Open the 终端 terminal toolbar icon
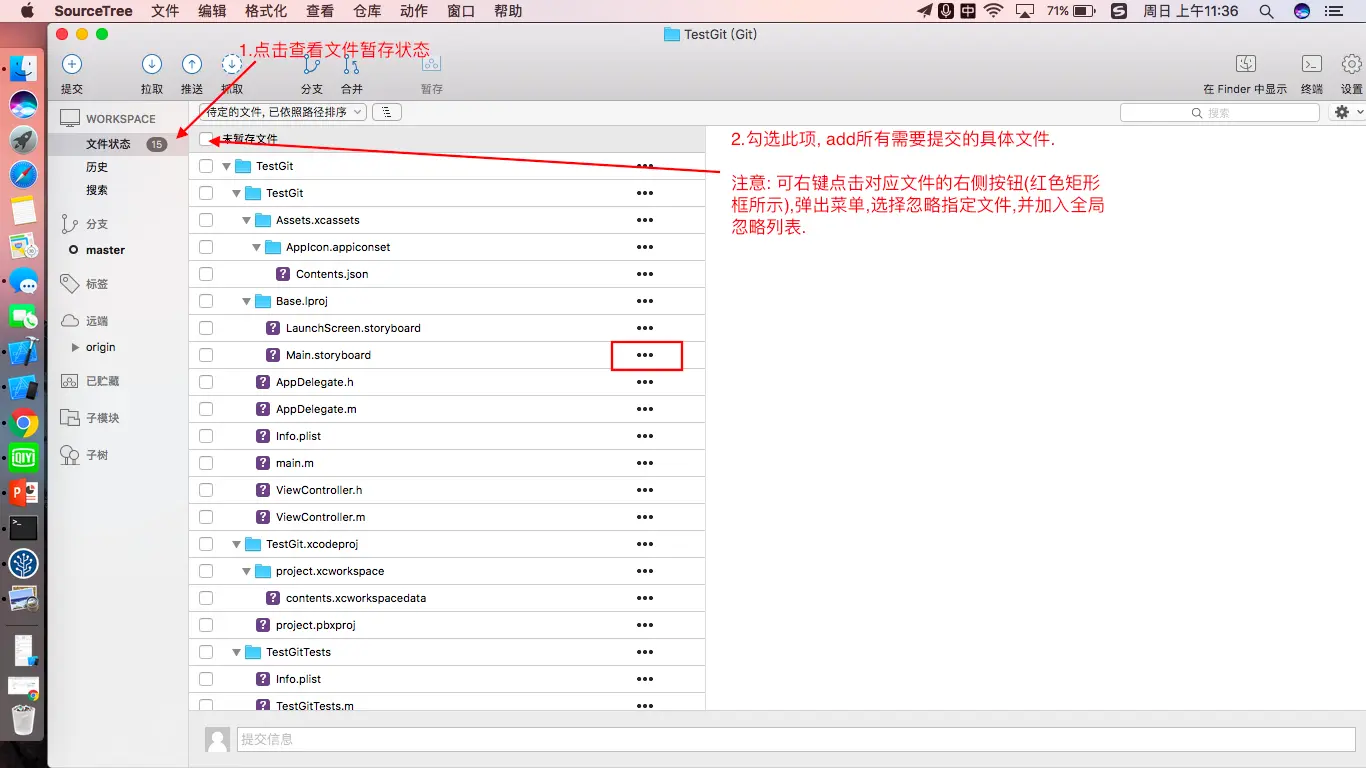1366x768 pixels. point(1312,64)
